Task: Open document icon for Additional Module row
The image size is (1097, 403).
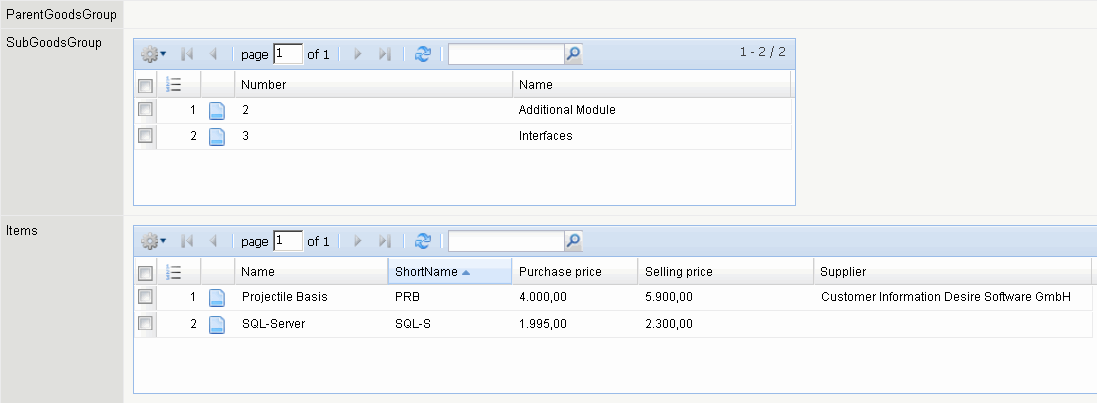Action: [216, 110]
